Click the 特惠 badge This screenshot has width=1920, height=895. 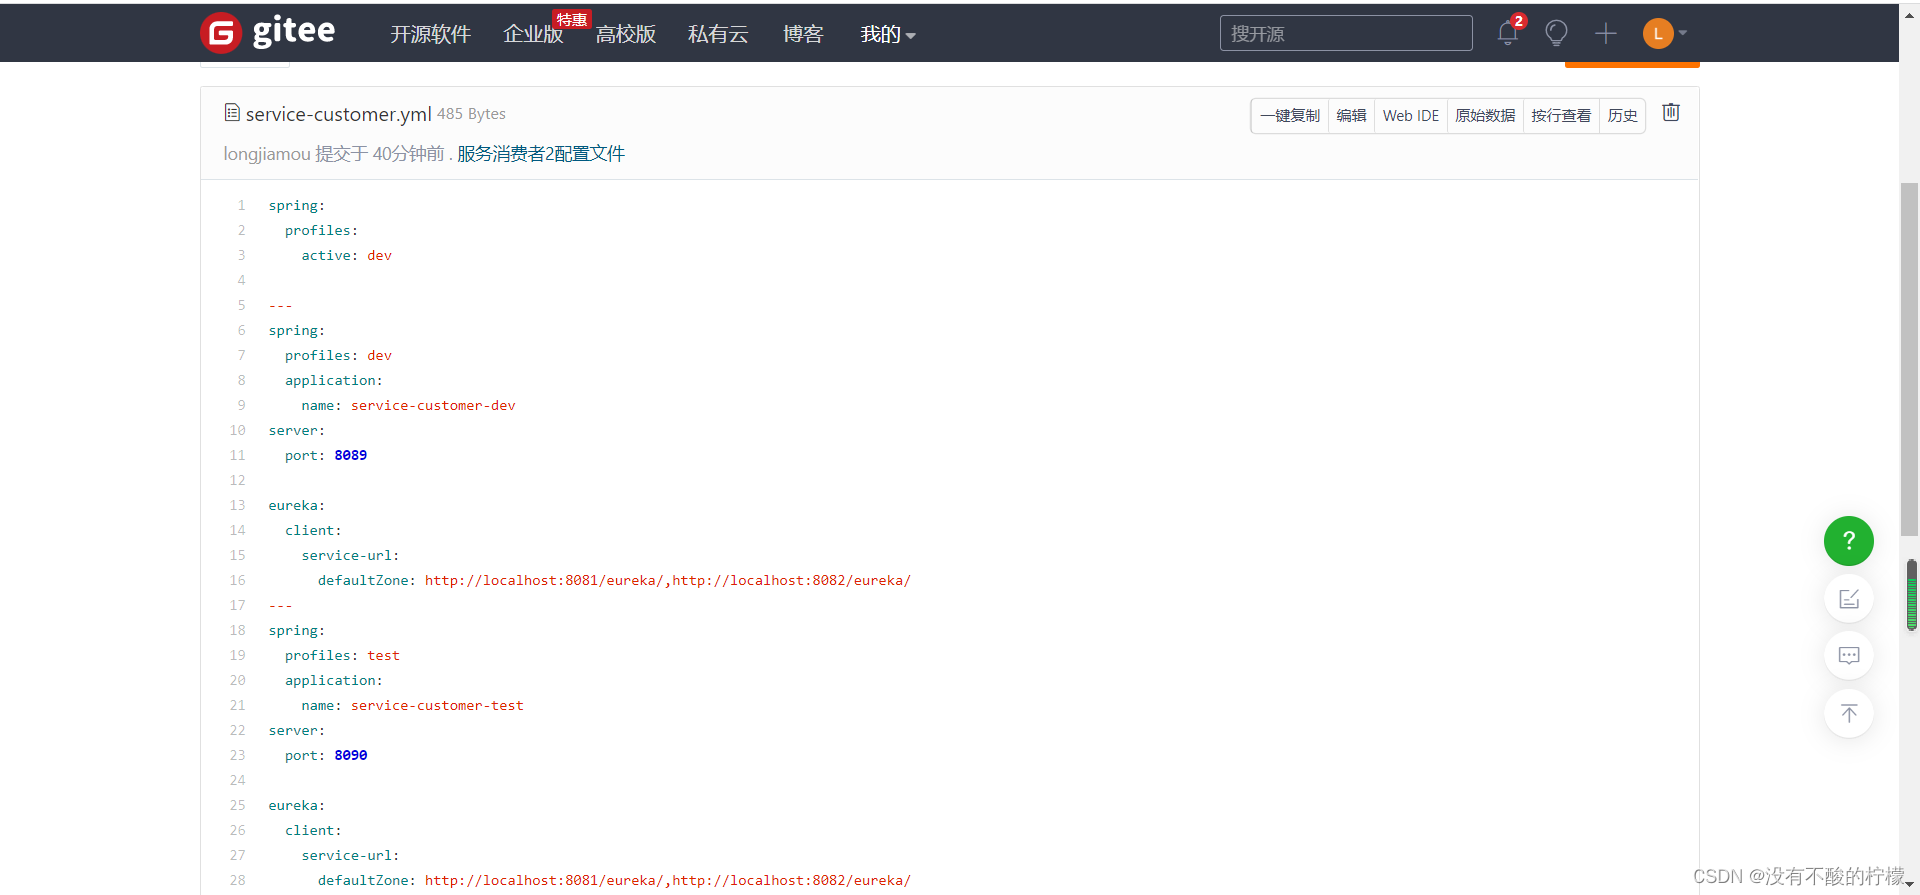coord(572,19)
